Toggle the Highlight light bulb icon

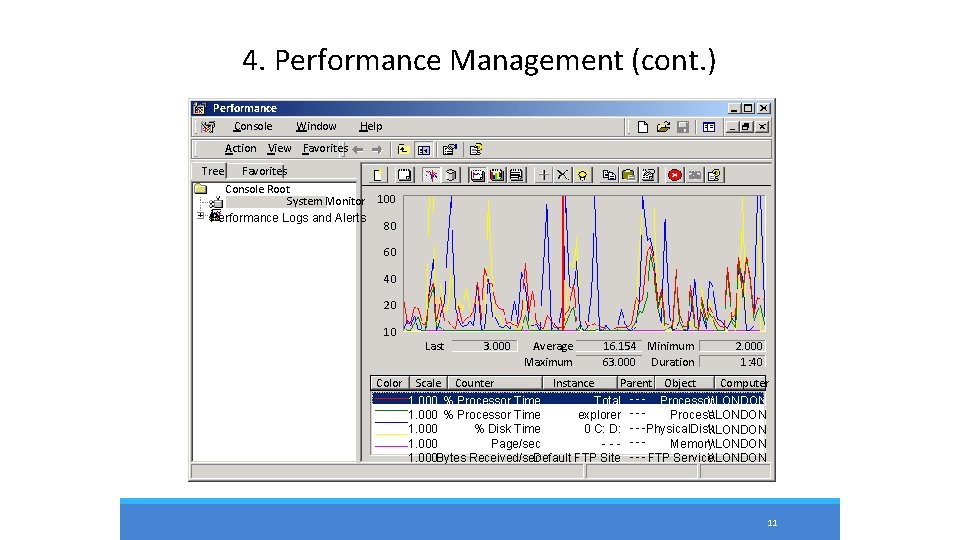(x=582, y=175)
